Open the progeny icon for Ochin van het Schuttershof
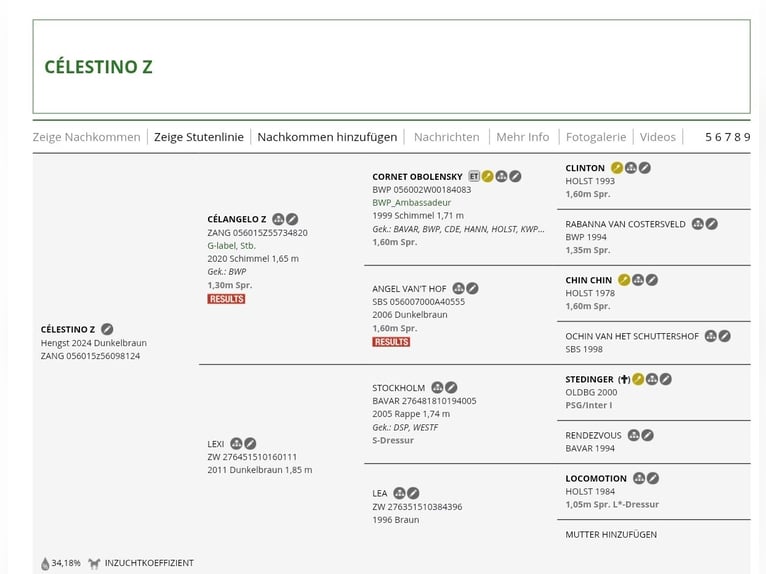This screenshot has width=766, height=574. [x=711, y=336]
